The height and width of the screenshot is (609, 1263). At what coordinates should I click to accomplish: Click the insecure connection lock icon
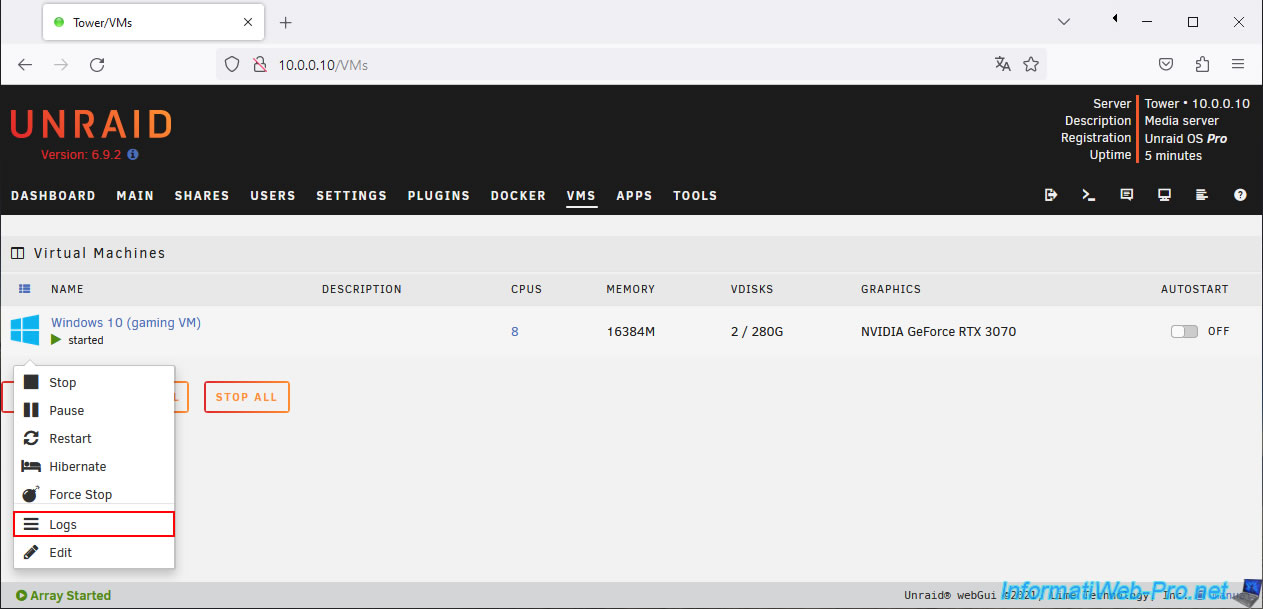tap(259, 64)
